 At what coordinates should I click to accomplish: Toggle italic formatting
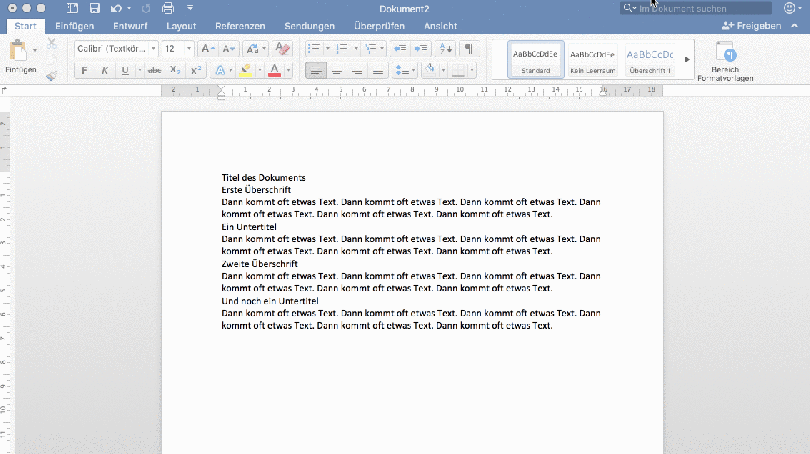click(105, 71)
